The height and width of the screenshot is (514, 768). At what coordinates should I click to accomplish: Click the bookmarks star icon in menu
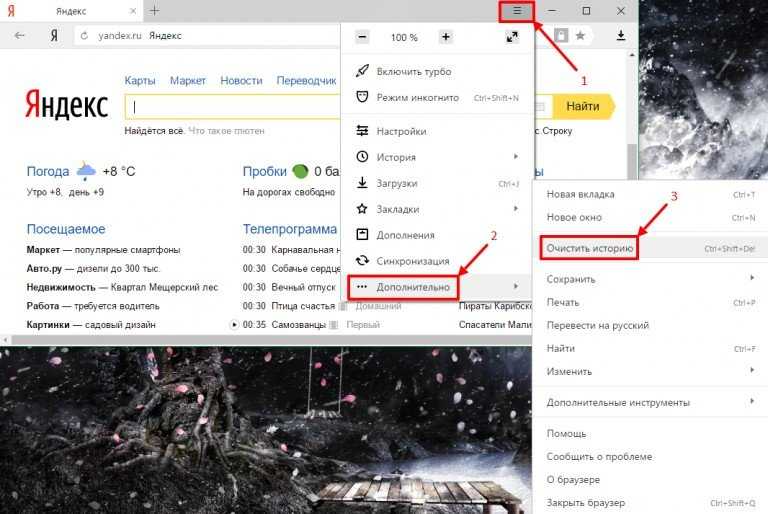tap(362, 209)
